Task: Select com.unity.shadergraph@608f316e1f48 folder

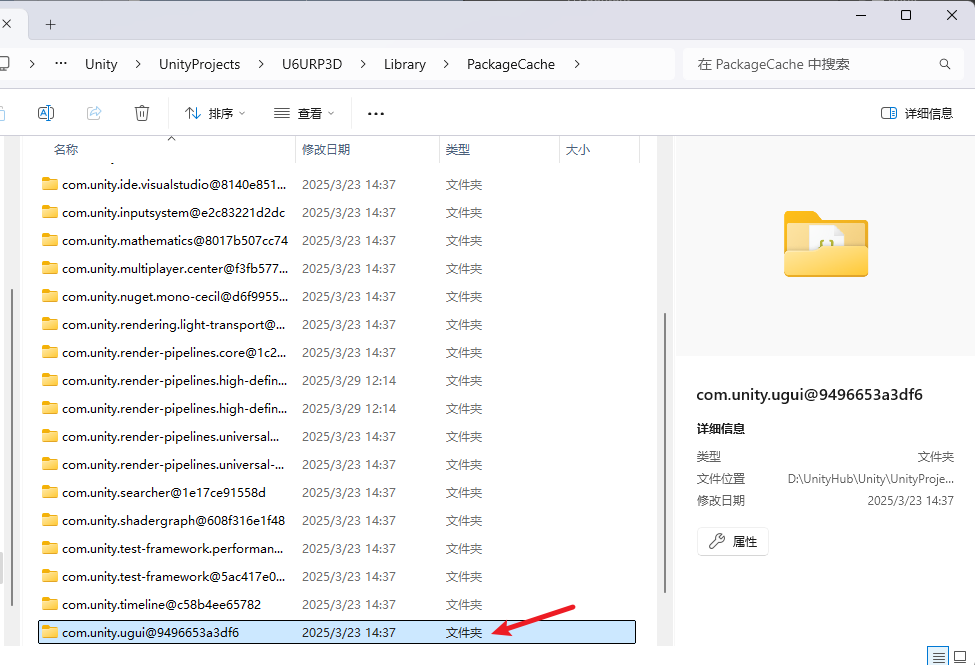Action: click(336, 520)
